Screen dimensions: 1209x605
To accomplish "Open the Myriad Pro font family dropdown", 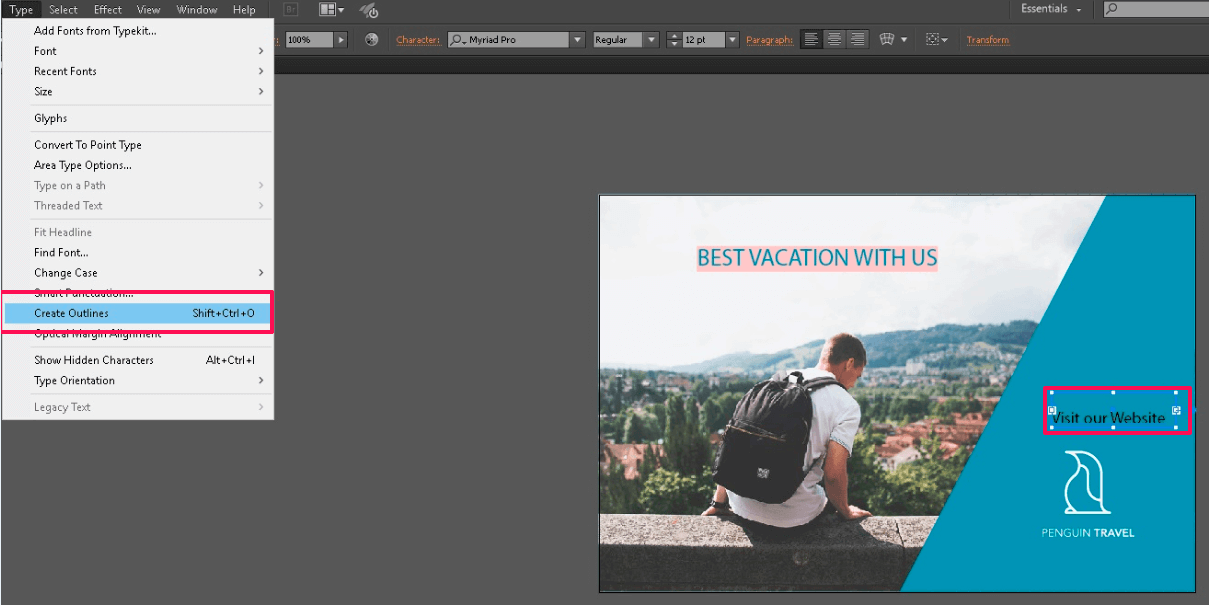I will (x=578, y=40).
